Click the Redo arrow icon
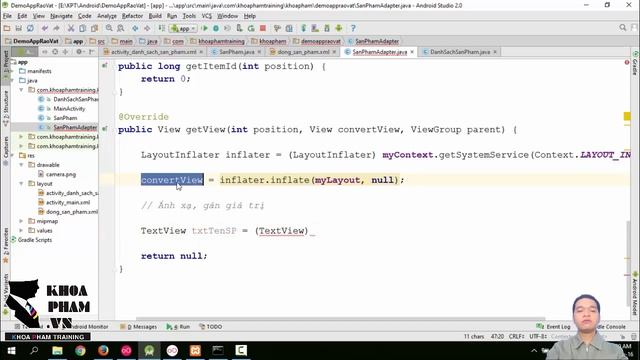Image resolution: width=640 pixels, height=360 pixels. click(x=56, y=28)
